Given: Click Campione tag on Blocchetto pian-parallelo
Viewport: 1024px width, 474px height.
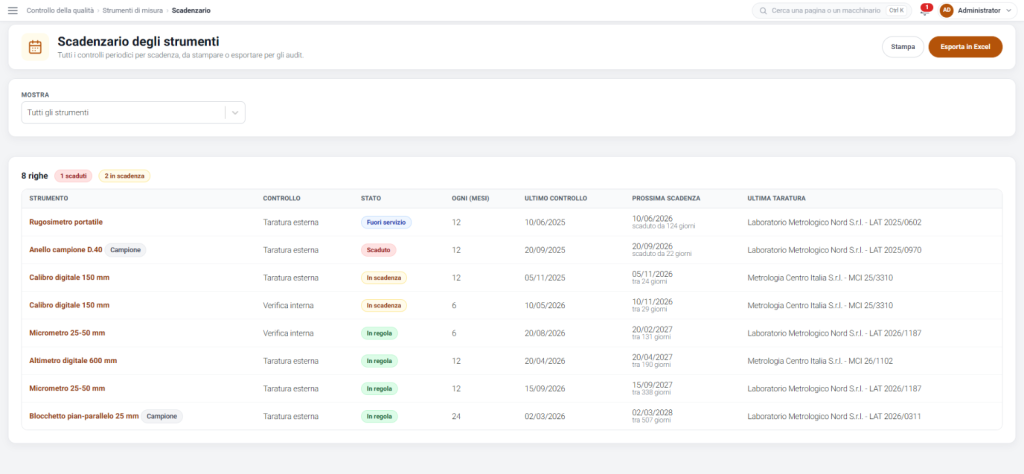Looking at the screenshot, I should point(162,416).
